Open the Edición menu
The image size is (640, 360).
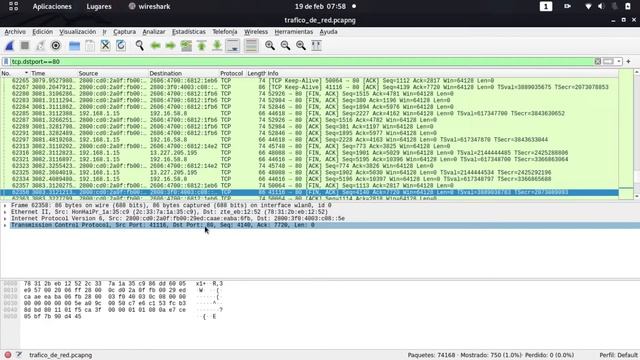coord(42,31)
